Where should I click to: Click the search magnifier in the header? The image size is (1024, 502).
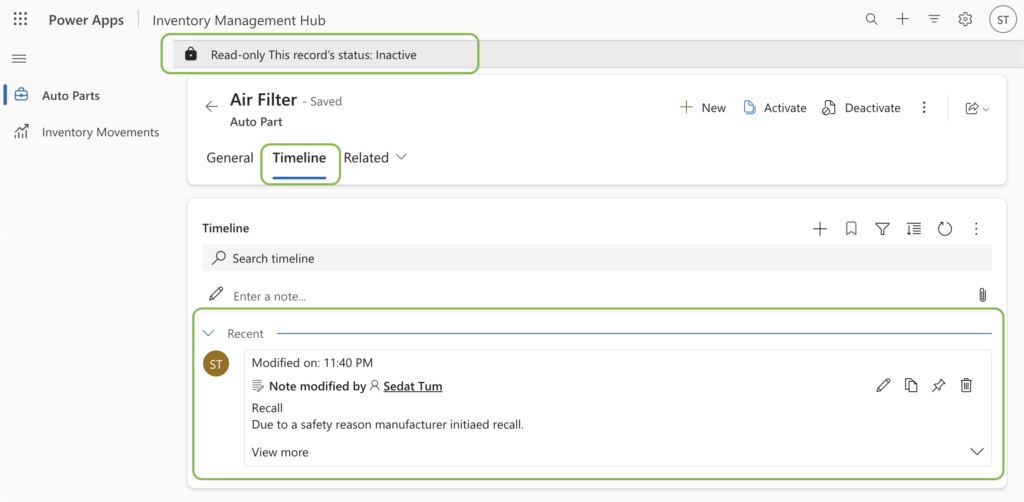tap(871, 19)
